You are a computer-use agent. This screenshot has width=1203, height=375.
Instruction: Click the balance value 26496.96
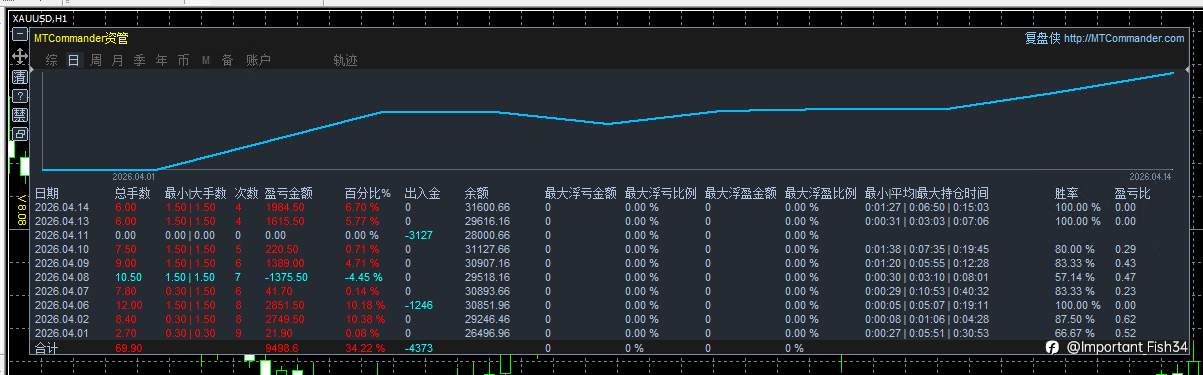[487, 333]
